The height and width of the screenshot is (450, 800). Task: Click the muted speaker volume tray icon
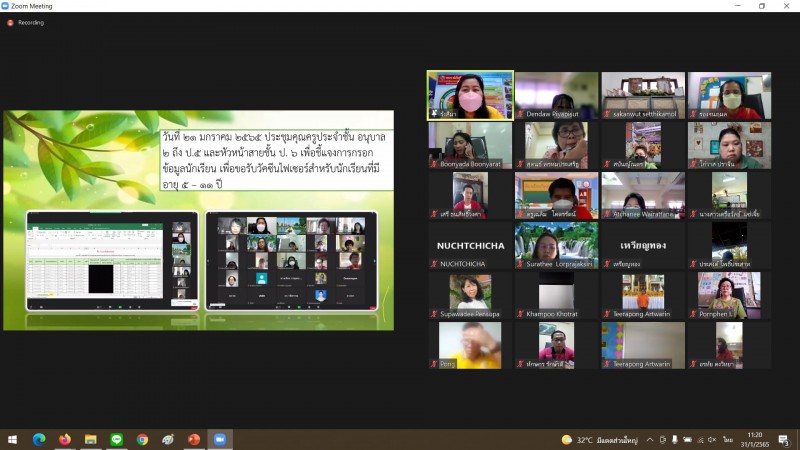712,440
